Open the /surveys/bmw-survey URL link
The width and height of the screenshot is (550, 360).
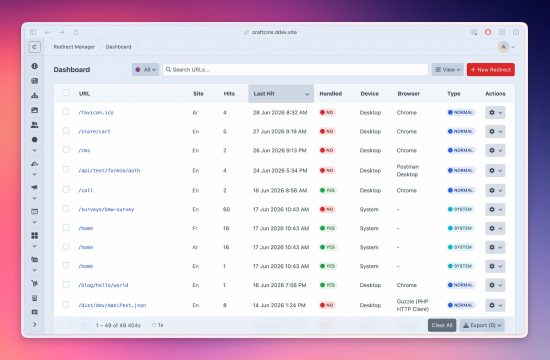click(106, 209)
